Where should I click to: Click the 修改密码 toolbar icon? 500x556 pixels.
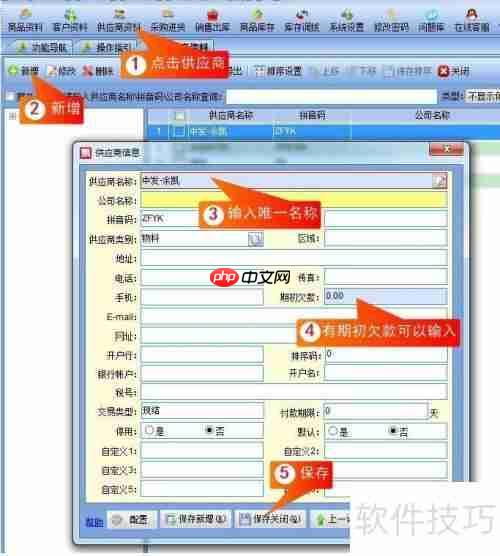click(391, 21)
